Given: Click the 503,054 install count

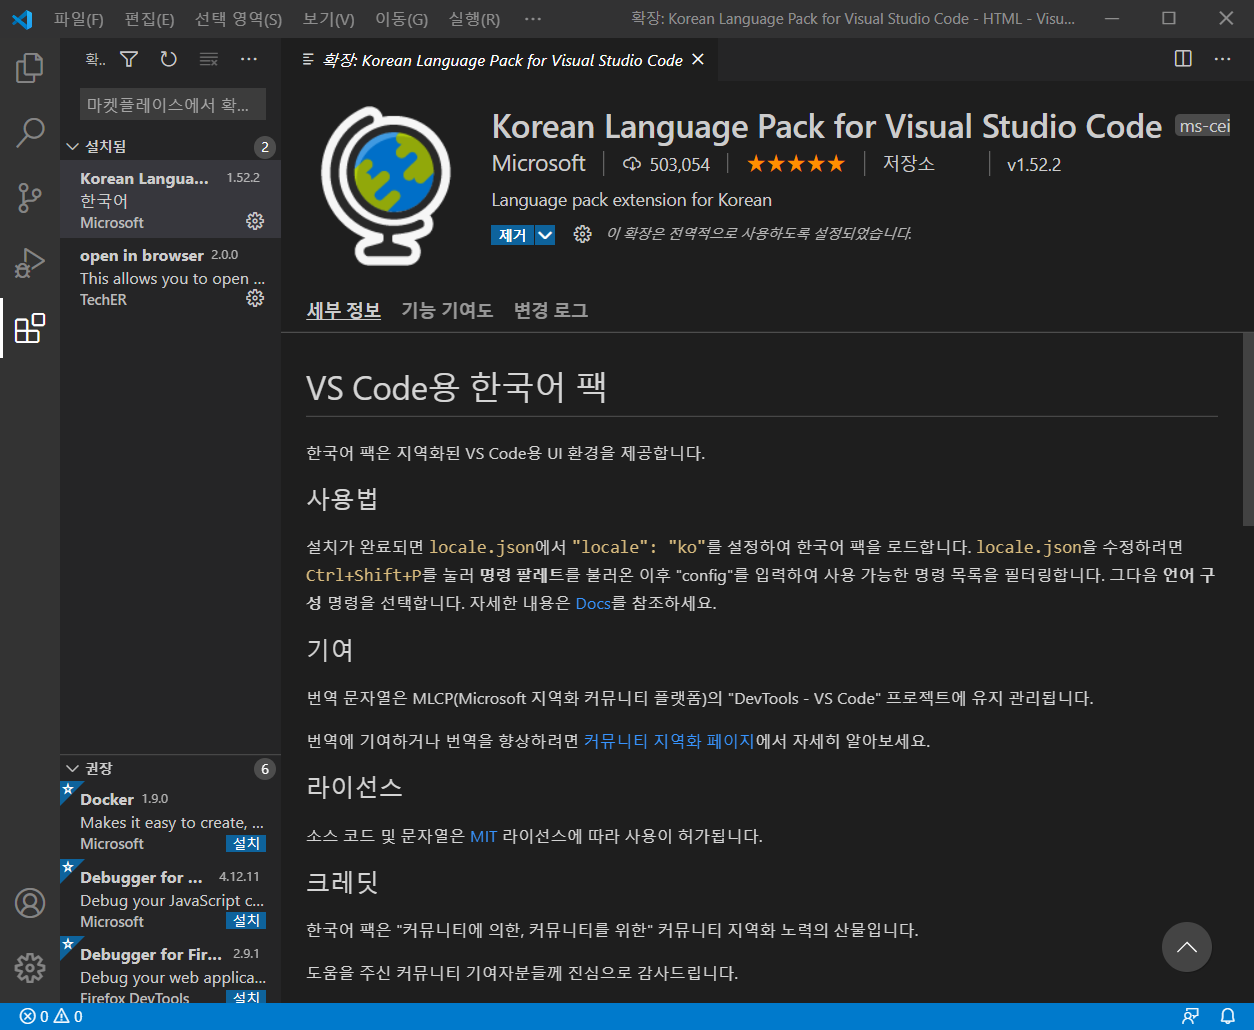Looking at the screenshot, I should tap(666, 164).
